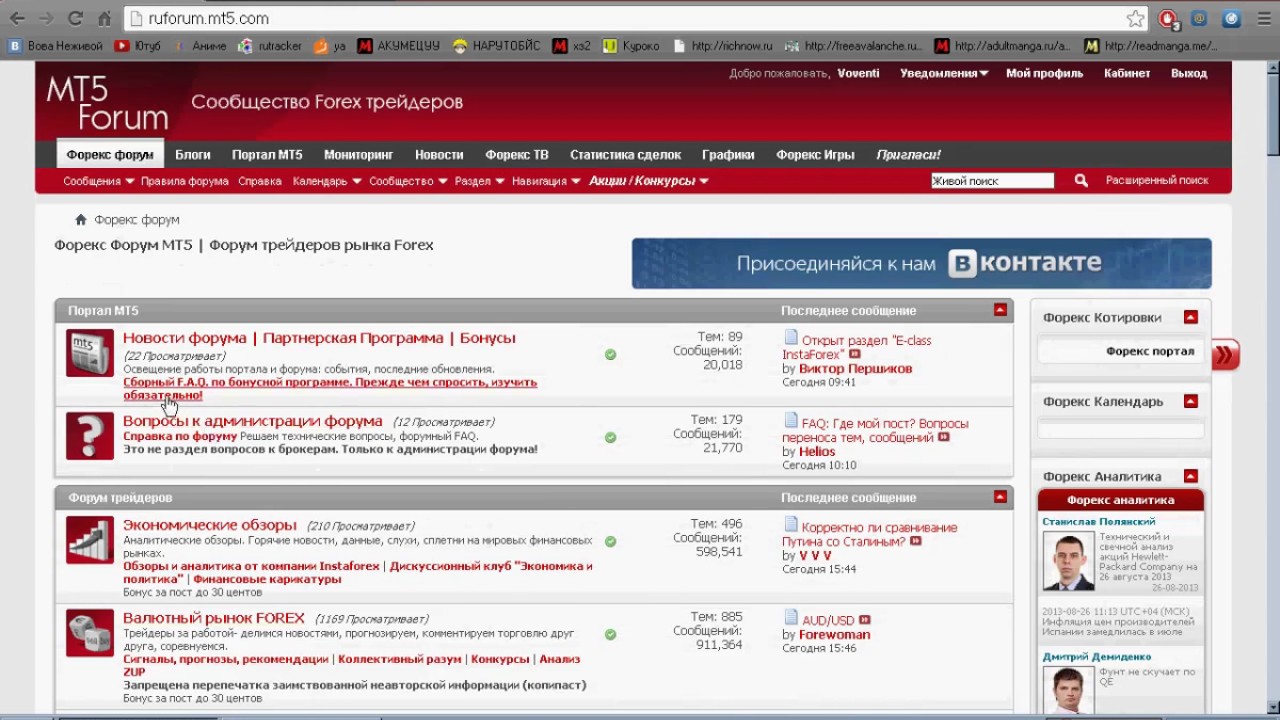Click Живой поиск search field
This screenshot has height=720, width=1280.
[992, 181]
